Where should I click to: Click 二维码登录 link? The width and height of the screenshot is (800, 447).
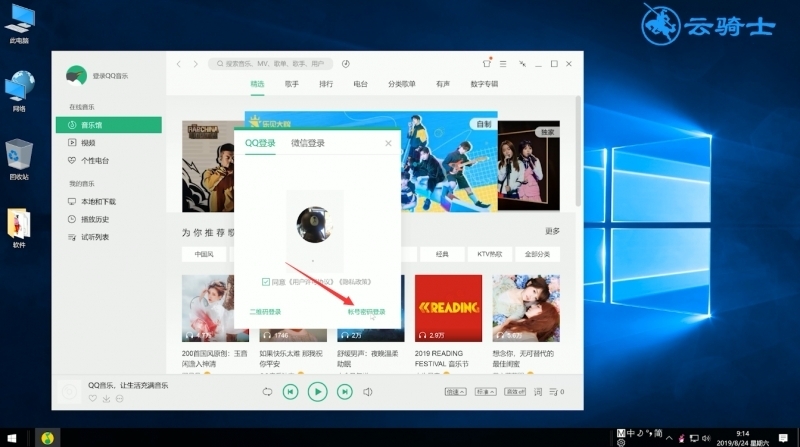(x=265, y=312)
